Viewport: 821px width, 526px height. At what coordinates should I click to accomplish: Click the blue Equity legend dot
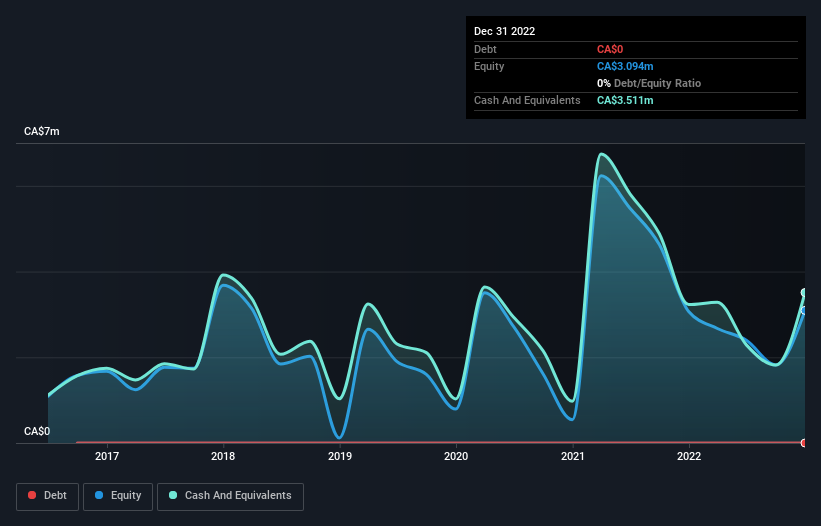[99, 495]
